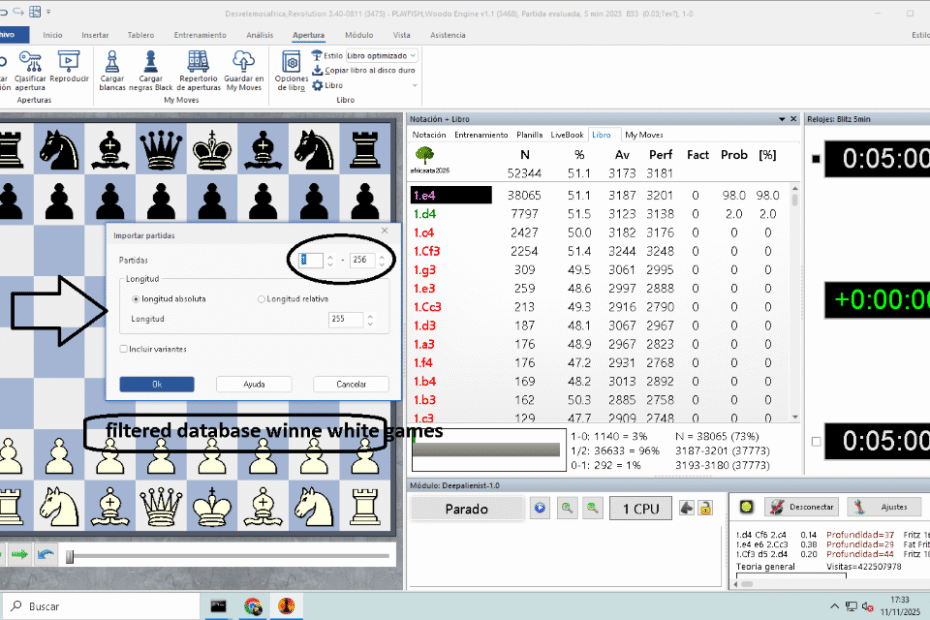The height and width of the screenshot is (620, 930).
Task: Enable the Incluir variantes checkbox
Action: pos(123,349)
